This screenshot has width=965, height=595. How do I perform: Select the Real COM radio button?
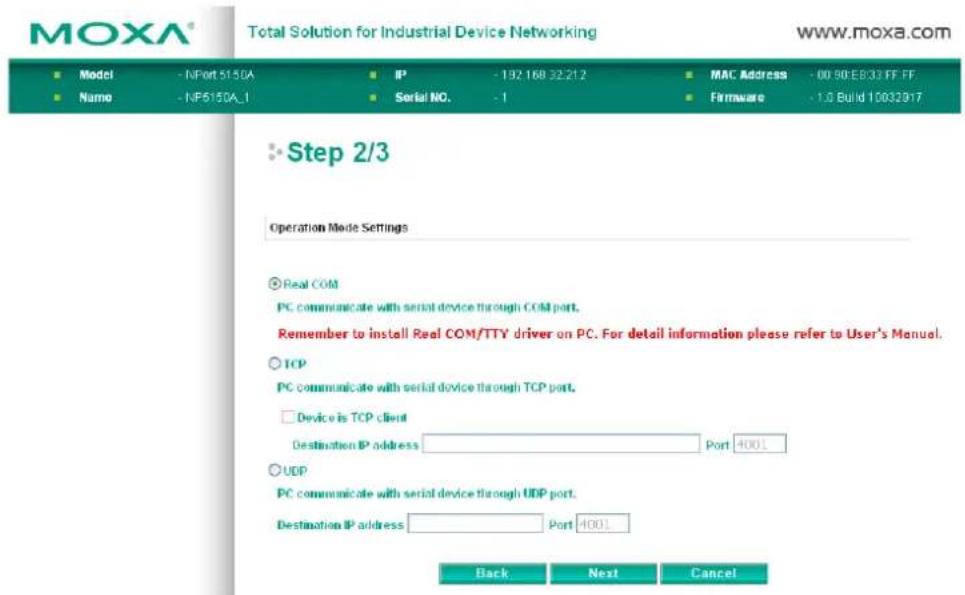coord(274,284)
